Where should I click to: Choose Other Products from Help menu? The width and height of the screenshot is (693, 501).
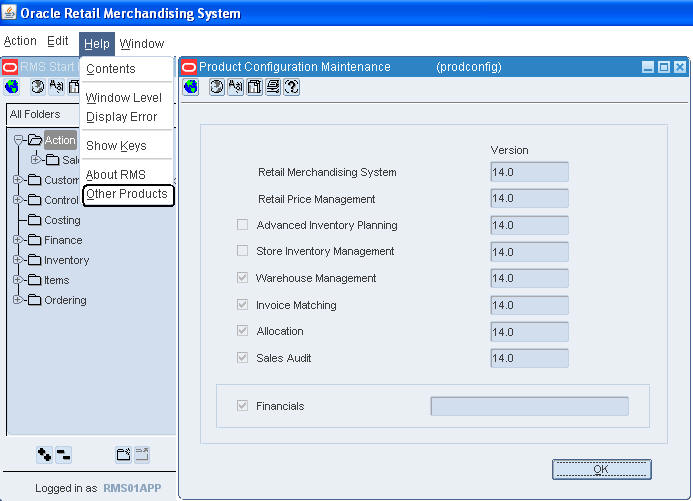(x=128, y=195)
